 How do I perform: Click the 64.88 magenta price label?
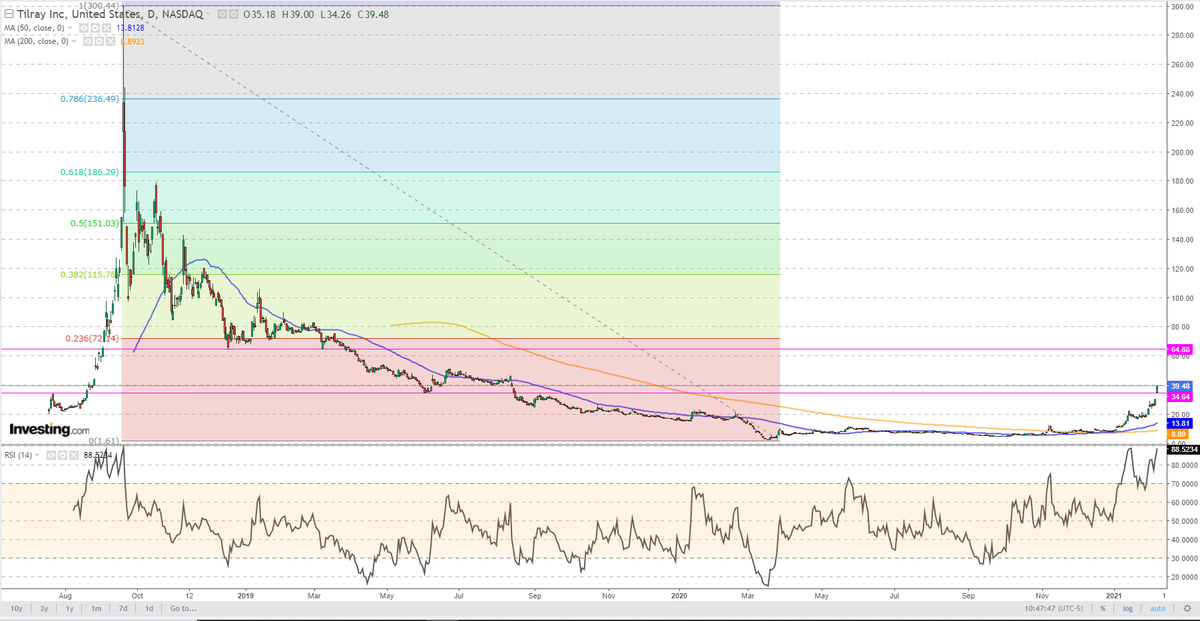(x=1180, y=350)
